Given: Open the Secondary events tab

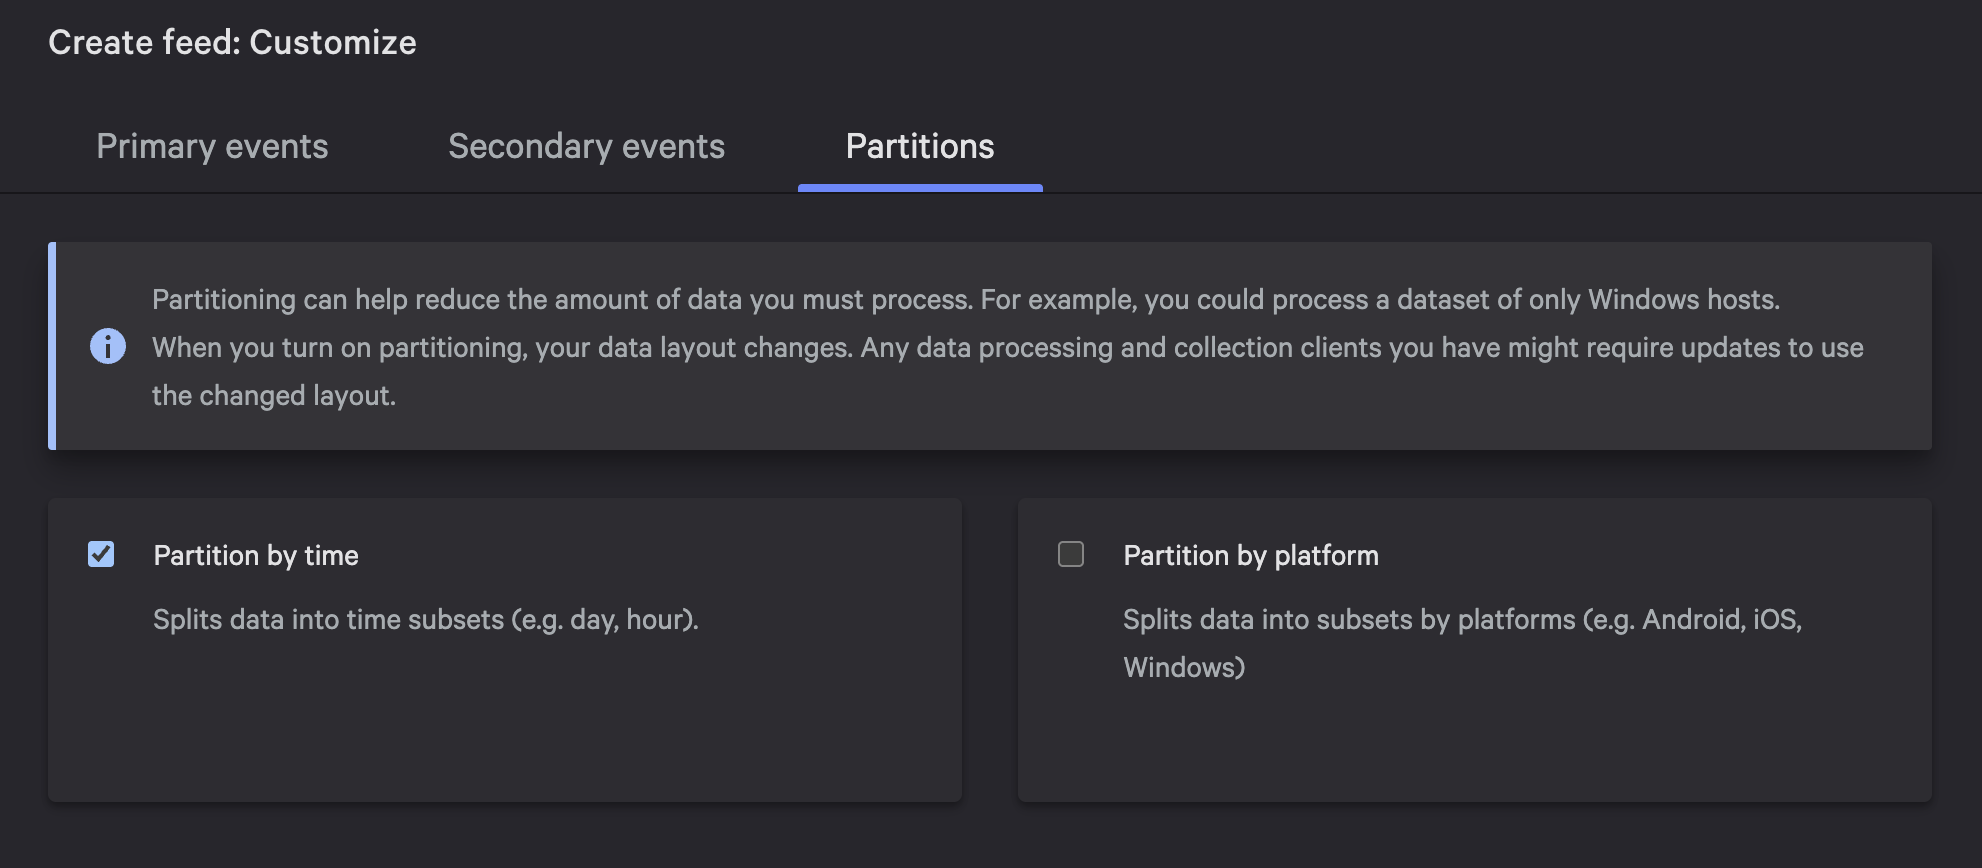Looking at the screenshot, I should click(586, 147).
